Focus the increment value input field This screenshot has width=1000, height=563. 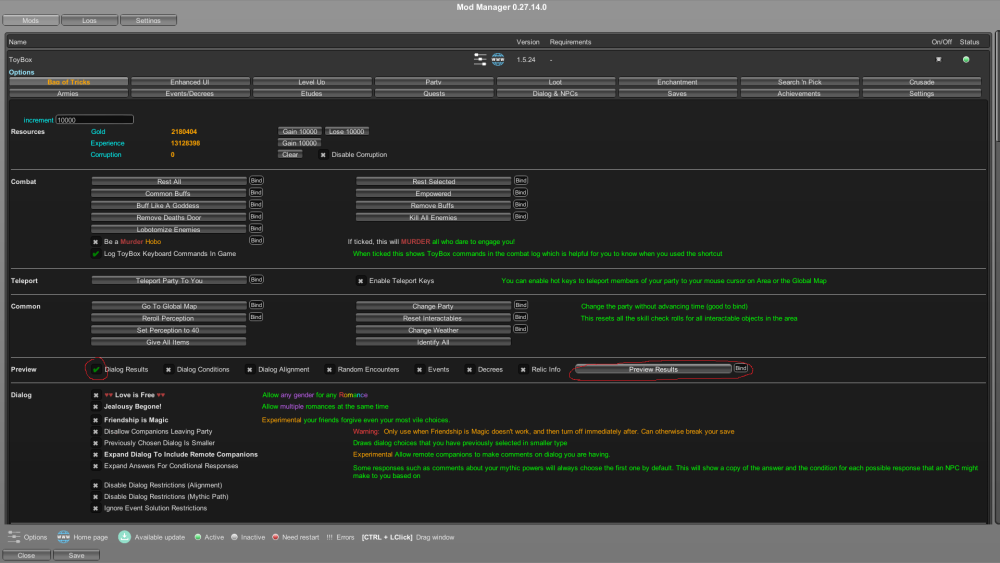point(94,120)
